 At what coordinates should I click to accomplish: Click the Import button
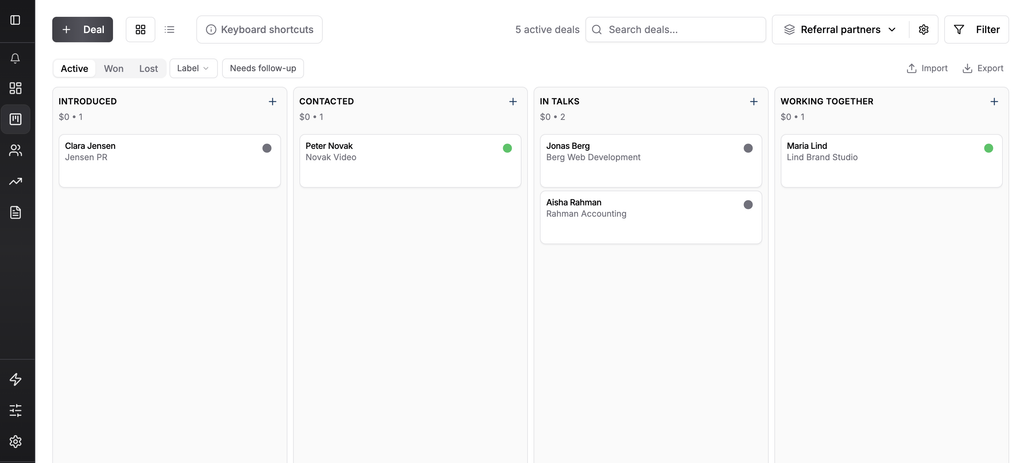pyautogui.click(x=927, y=69)
